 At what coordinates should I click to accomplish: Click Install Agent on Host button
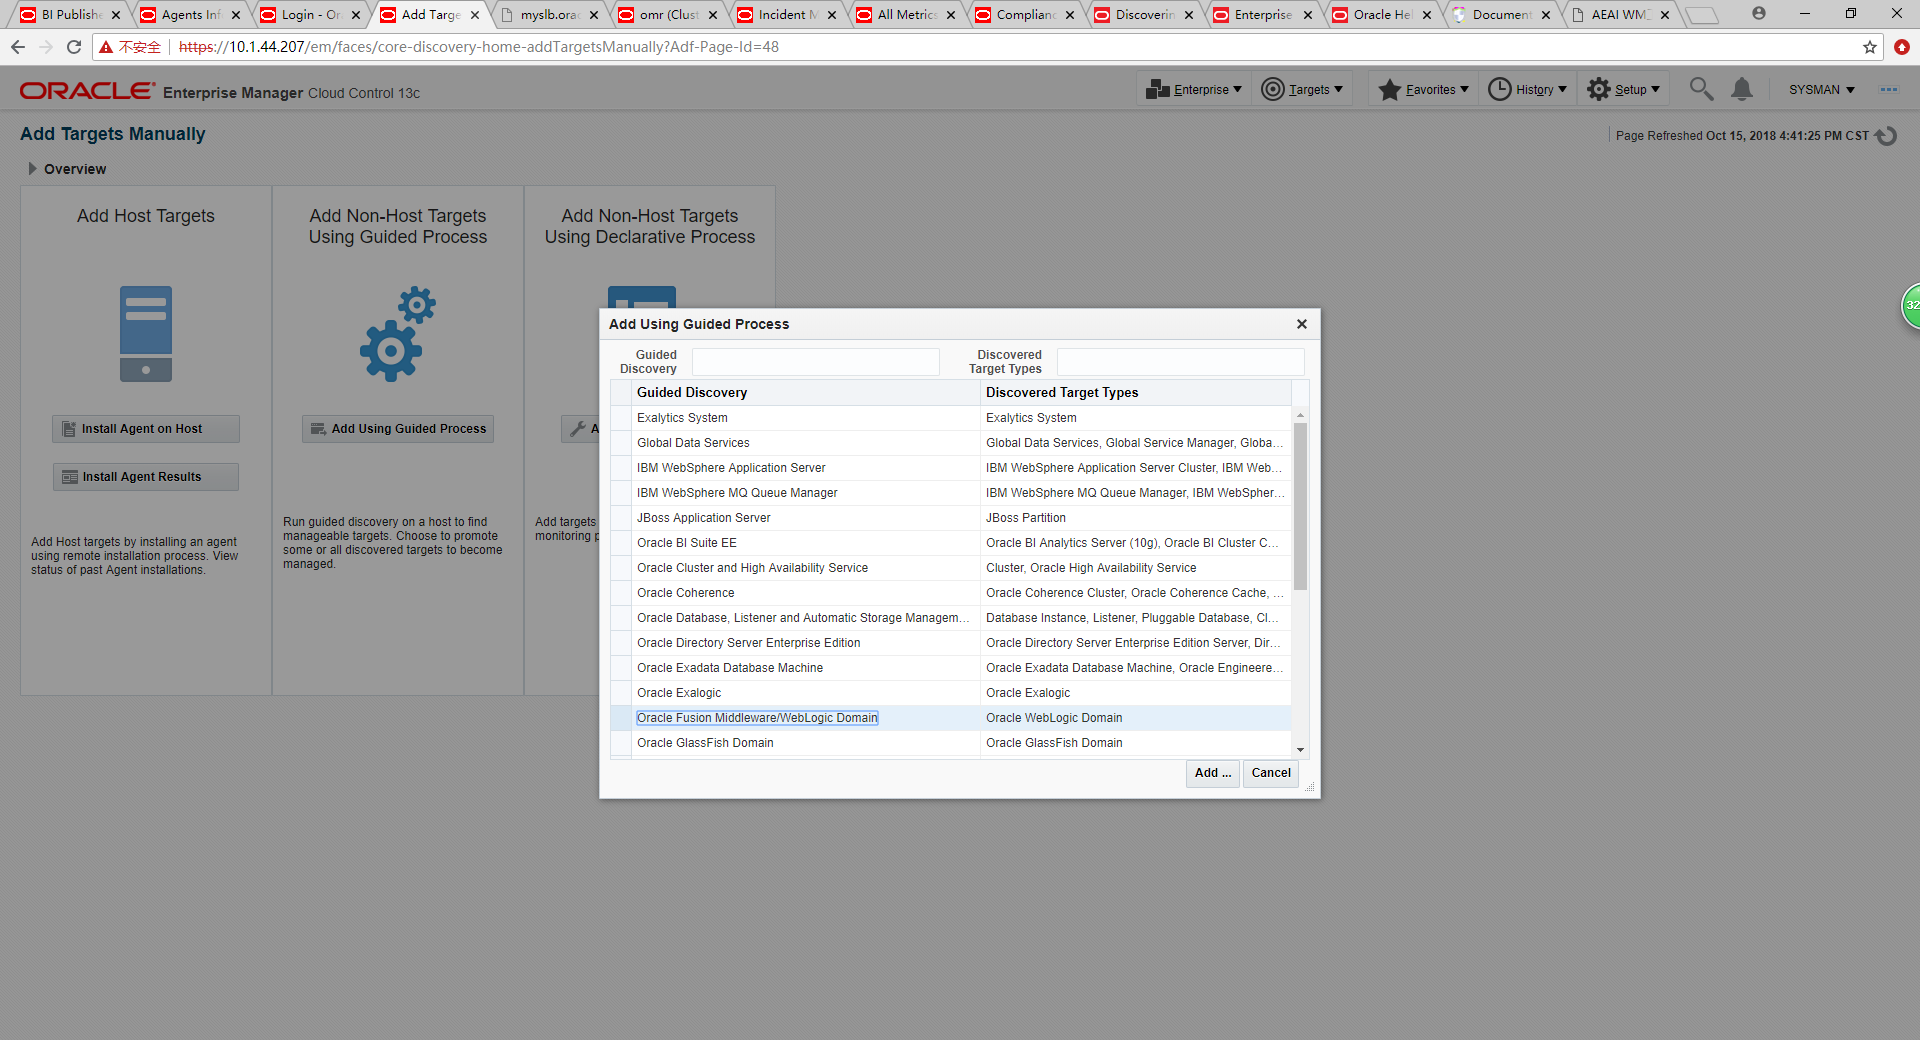coord(146,429)
